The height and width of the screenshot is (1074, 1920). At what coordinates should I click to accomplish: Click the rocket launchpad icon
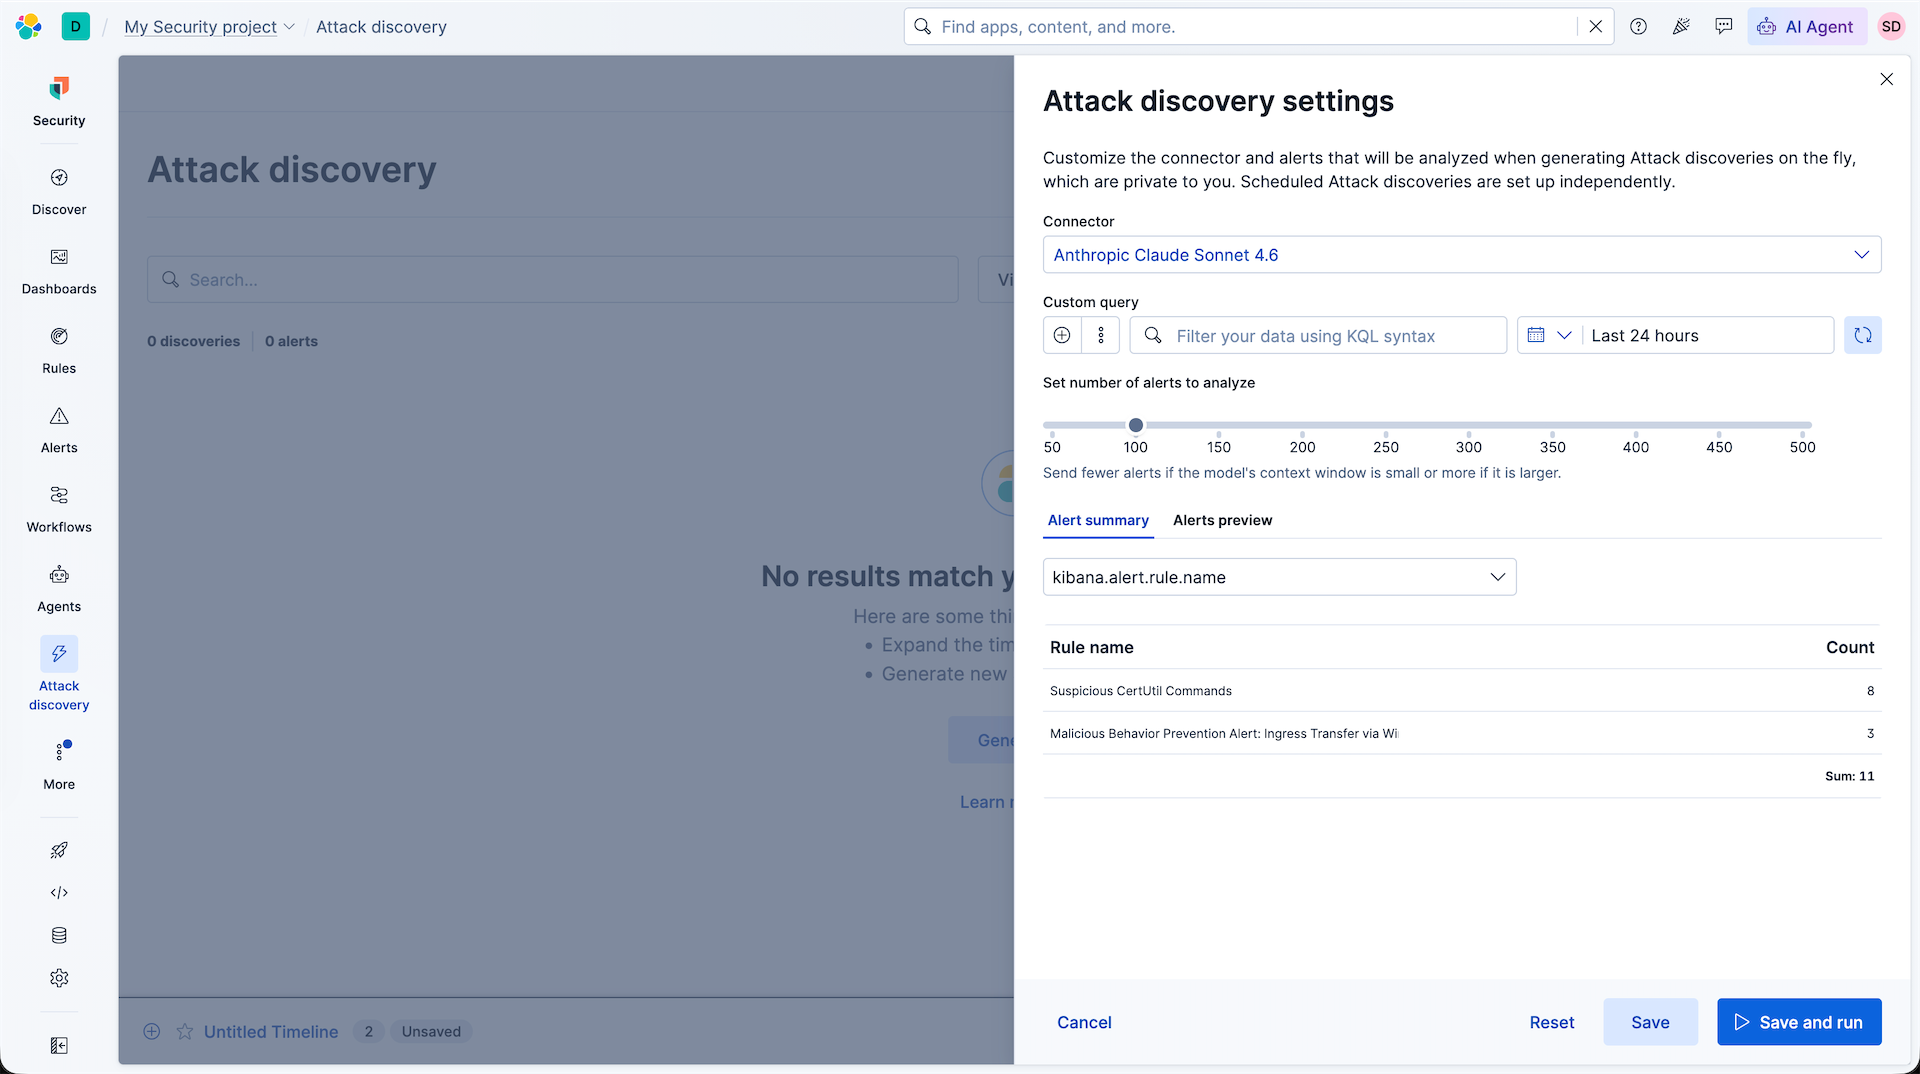pyautogui.click(x=59, y=850)
